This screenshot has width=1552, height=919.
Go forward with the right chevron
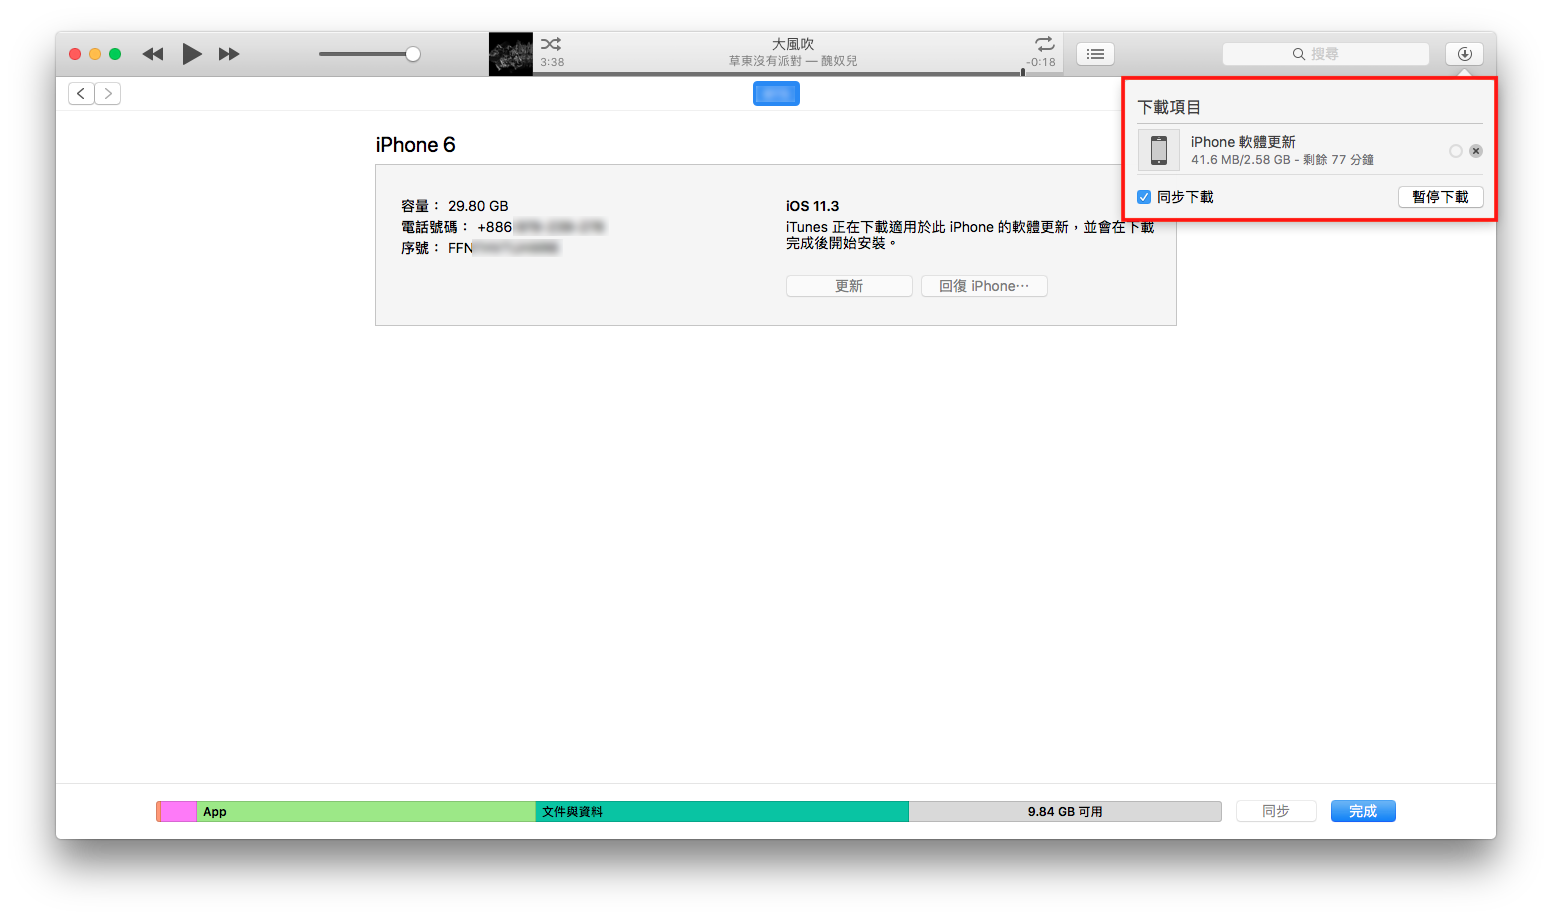(108, 93)
